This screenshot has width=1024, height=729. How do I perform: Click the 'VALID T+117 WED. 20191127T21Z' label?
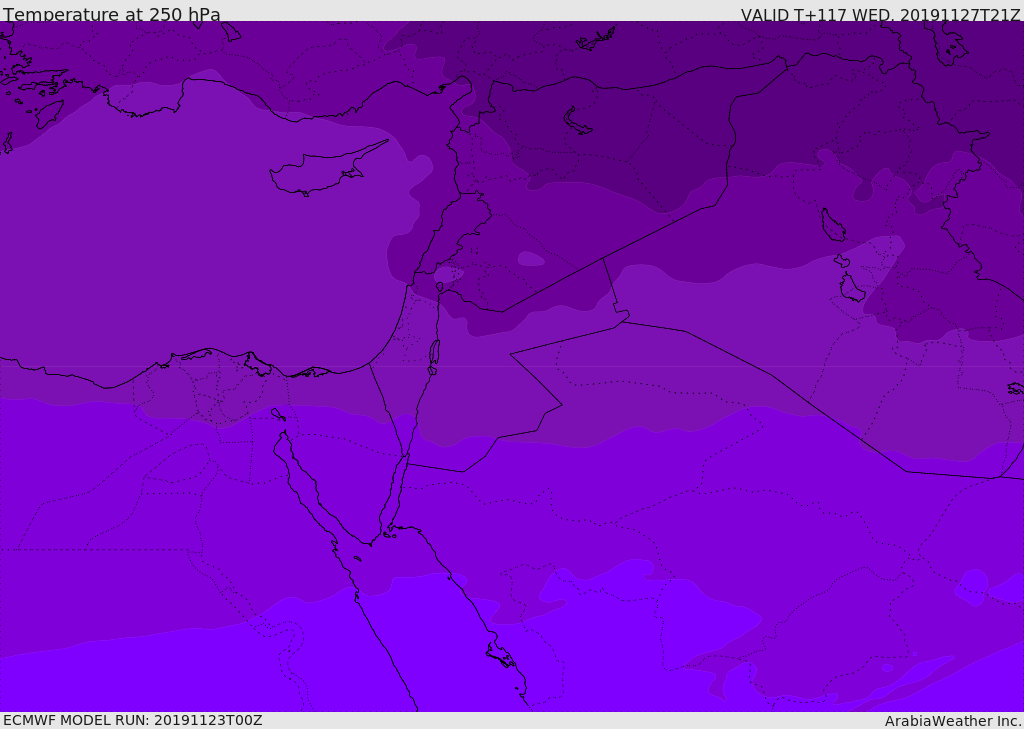880,15
